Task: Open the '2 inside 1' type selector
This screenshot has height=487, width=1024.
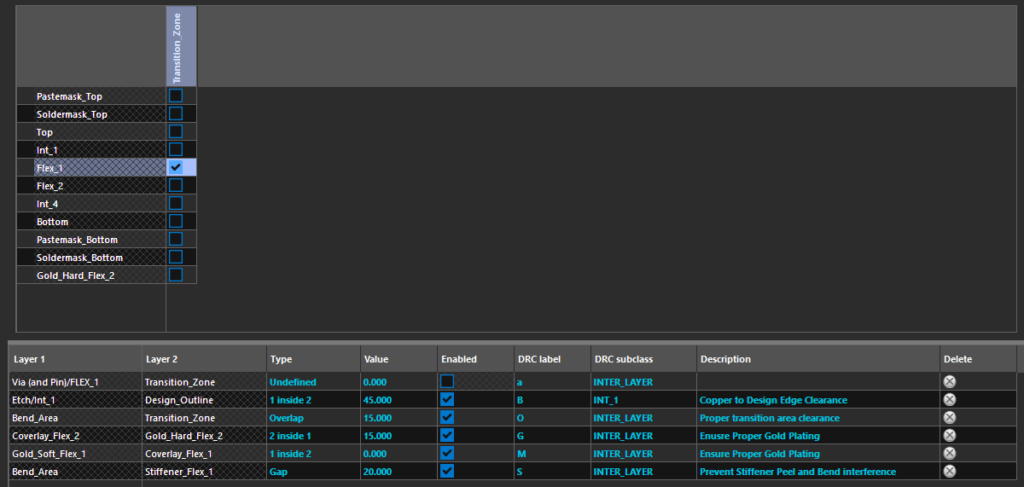Action: point(313,435)
